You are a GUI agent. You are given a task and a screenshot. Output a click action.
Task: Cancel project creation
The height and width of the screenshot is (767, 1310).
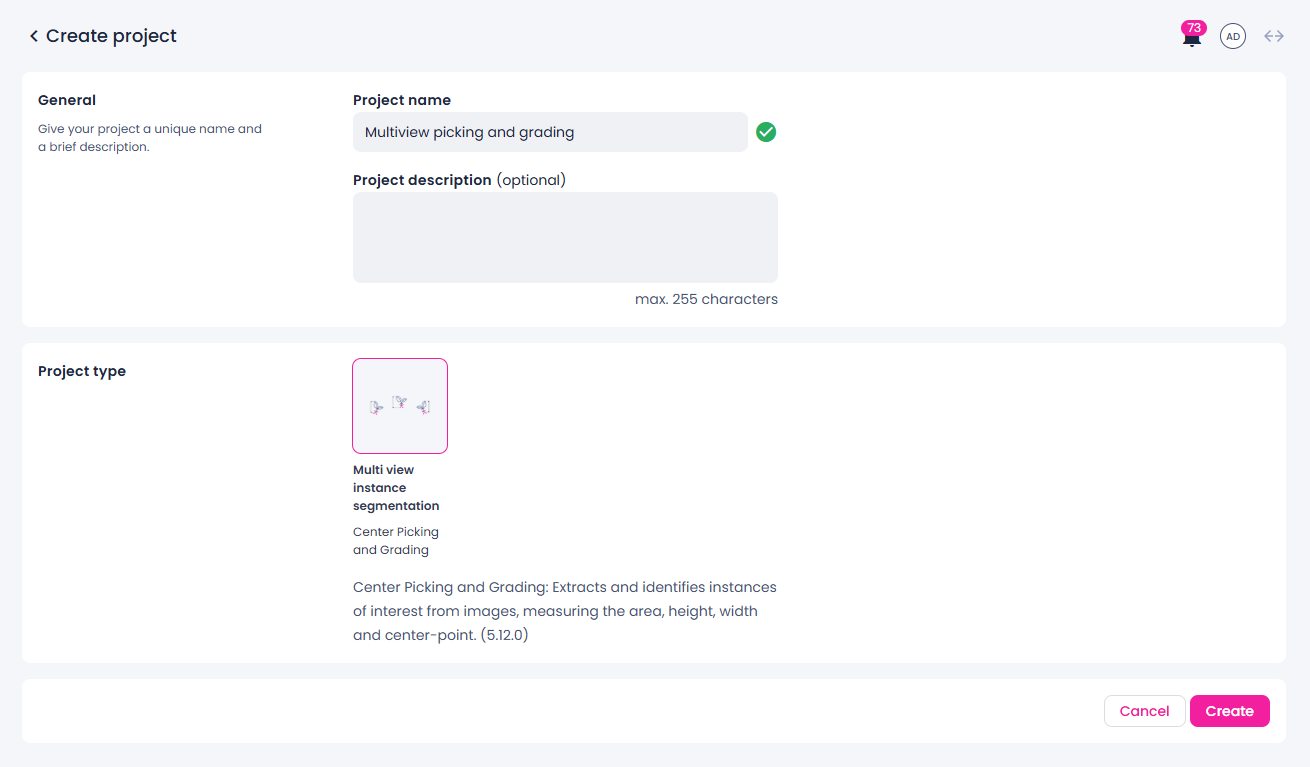point(1145,711)
